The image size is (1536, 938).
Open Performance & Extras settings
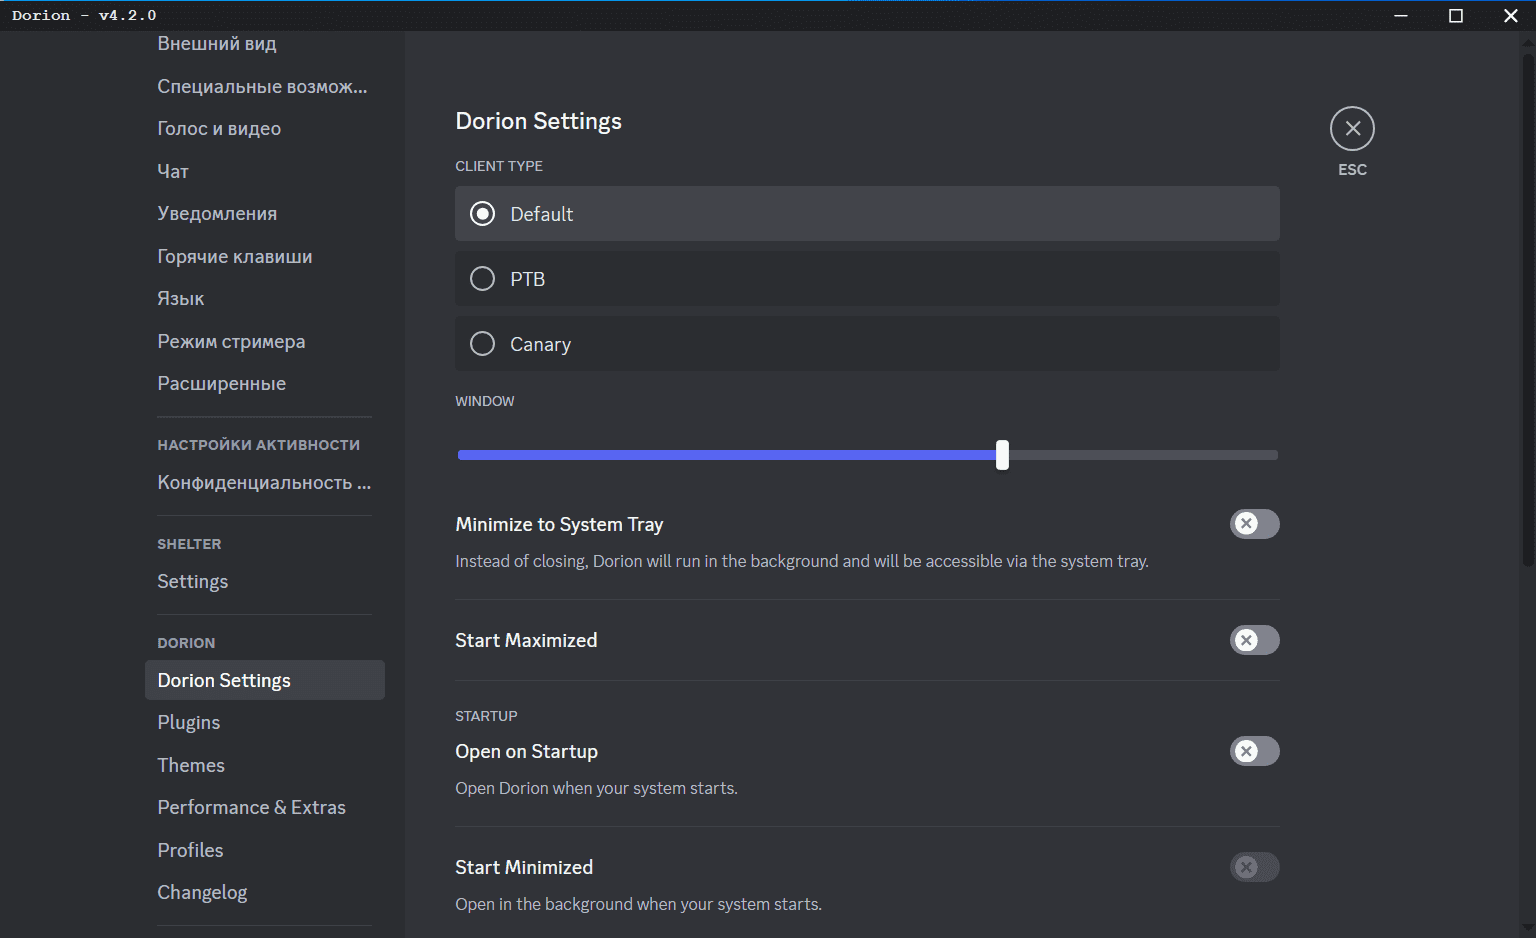click(251, 808)
